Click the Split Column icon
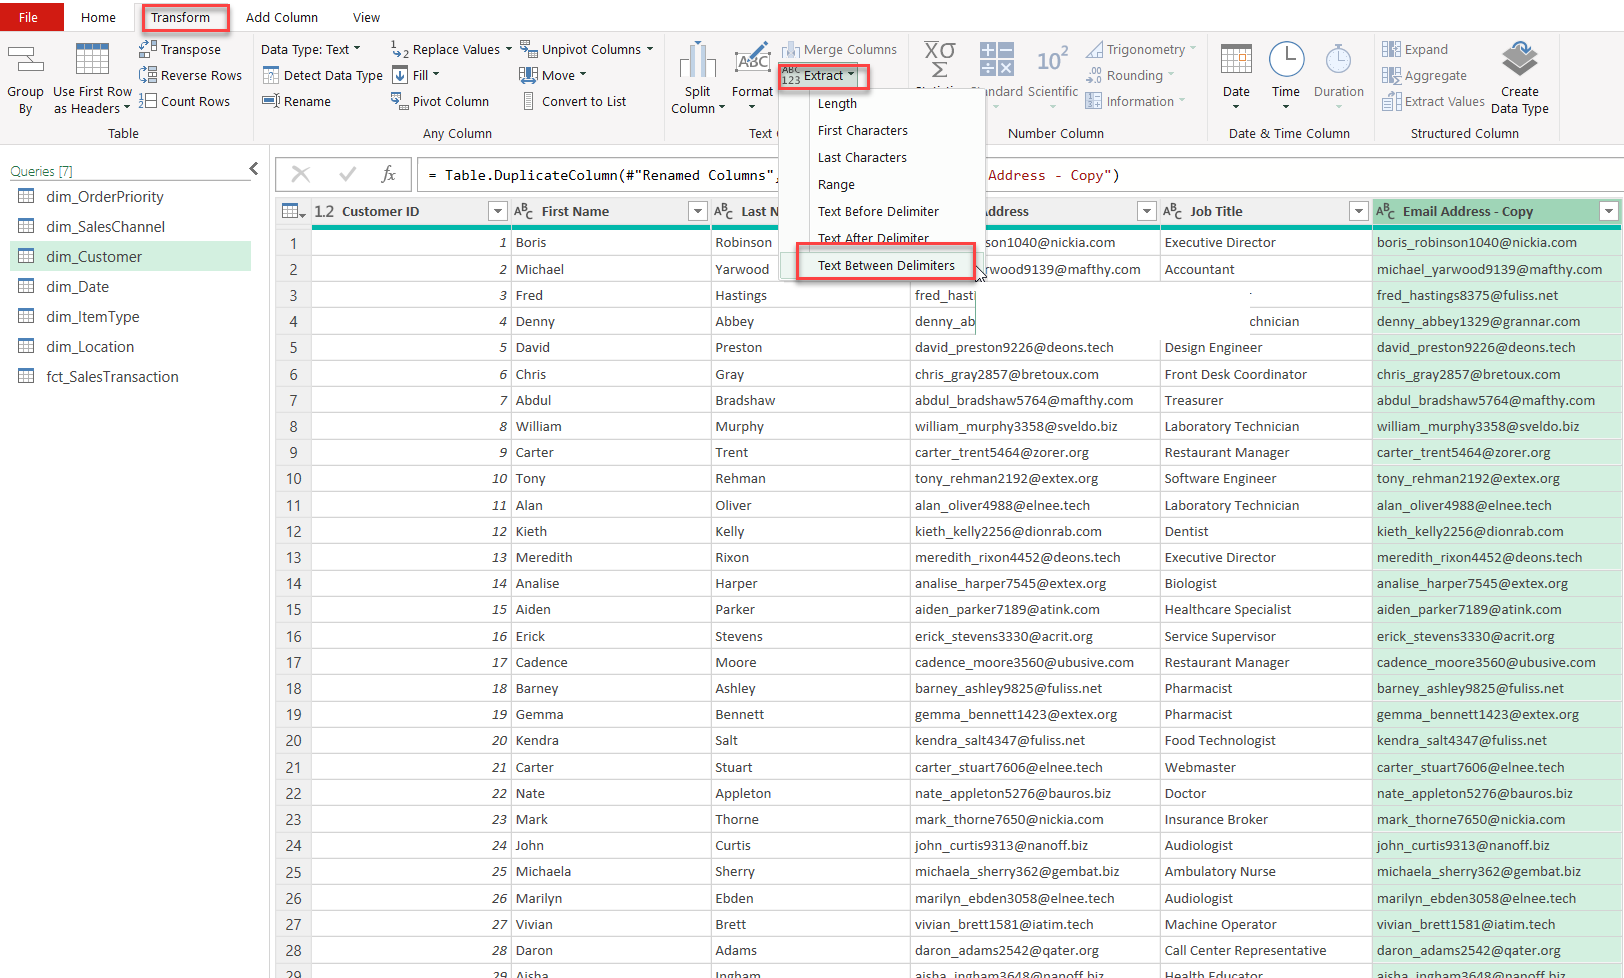 [x=697, y=60]
